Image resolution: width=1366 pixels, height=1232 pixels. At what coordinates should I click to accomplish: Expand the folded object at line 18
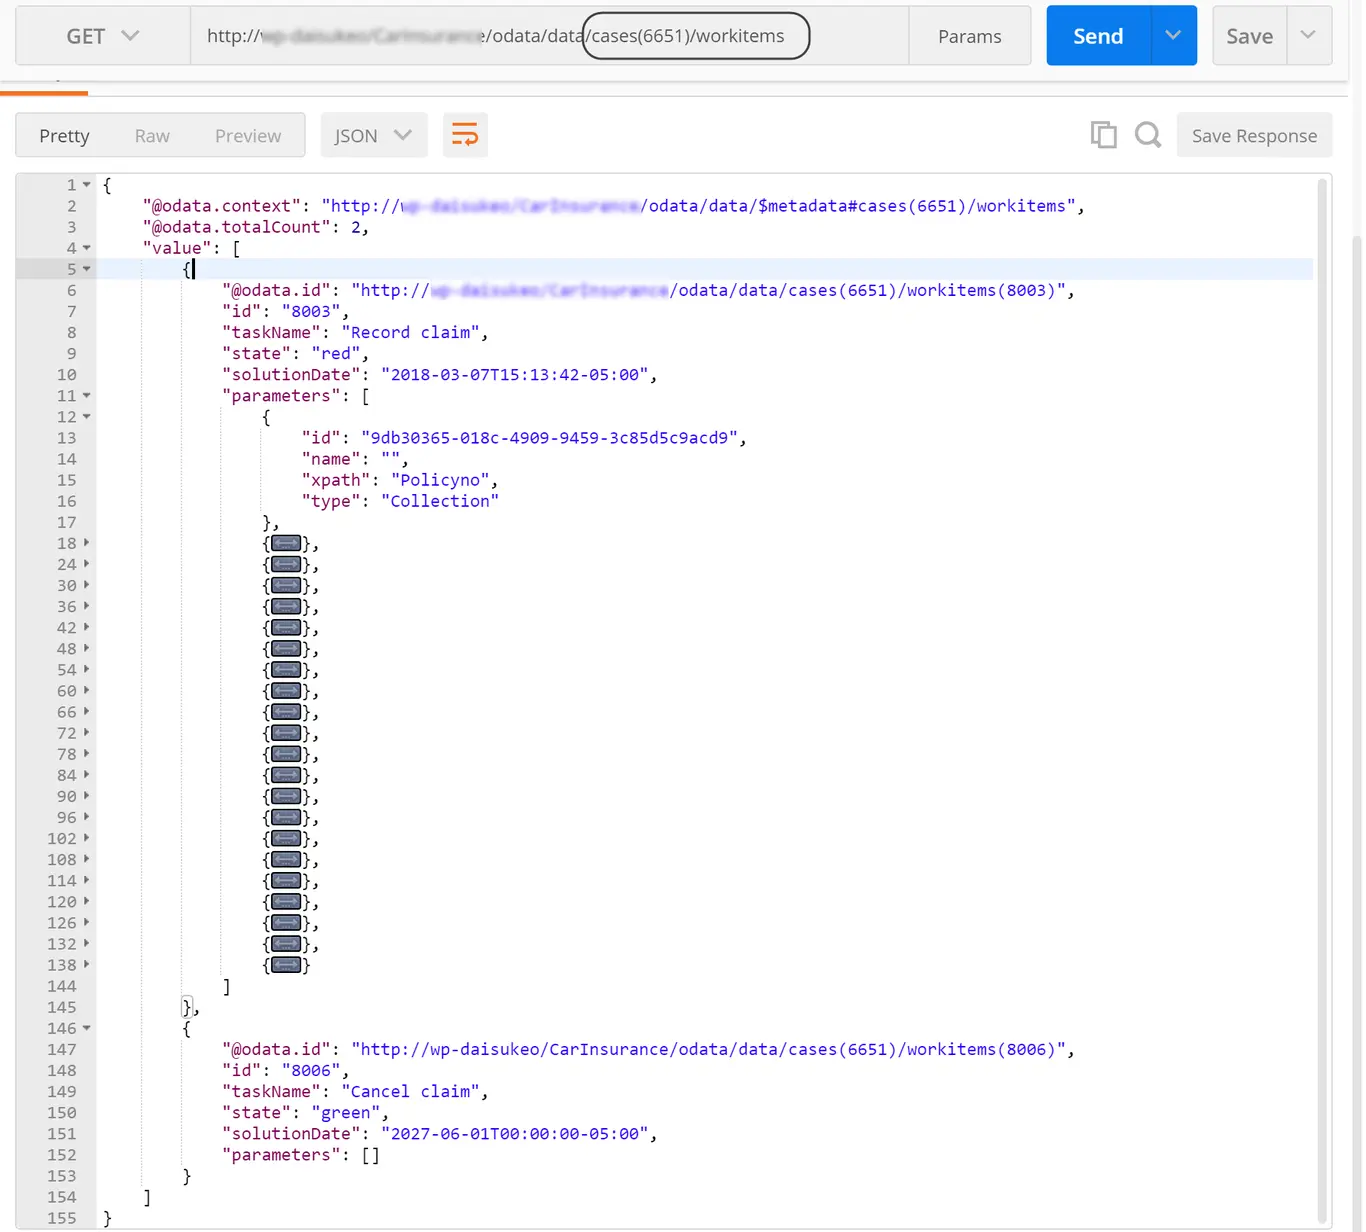tap(87, 543)
